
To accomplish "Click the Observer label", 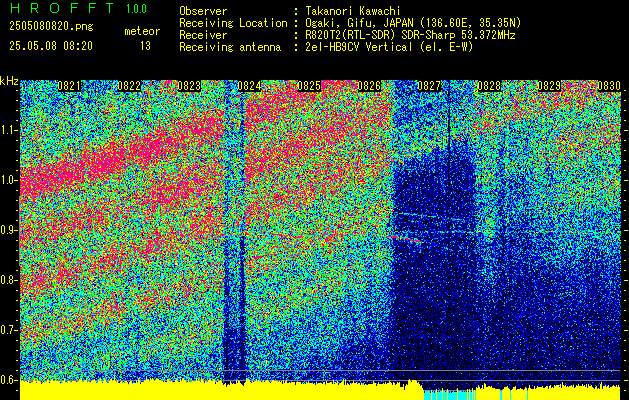I will coord(203,11).
